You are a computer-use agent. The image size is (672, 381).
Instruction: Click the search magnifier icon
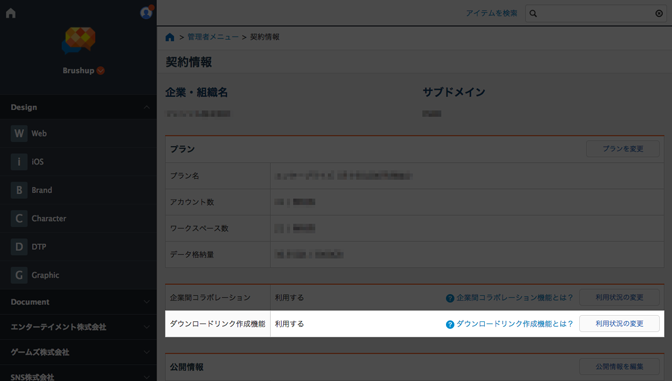[x=533, y=14]
